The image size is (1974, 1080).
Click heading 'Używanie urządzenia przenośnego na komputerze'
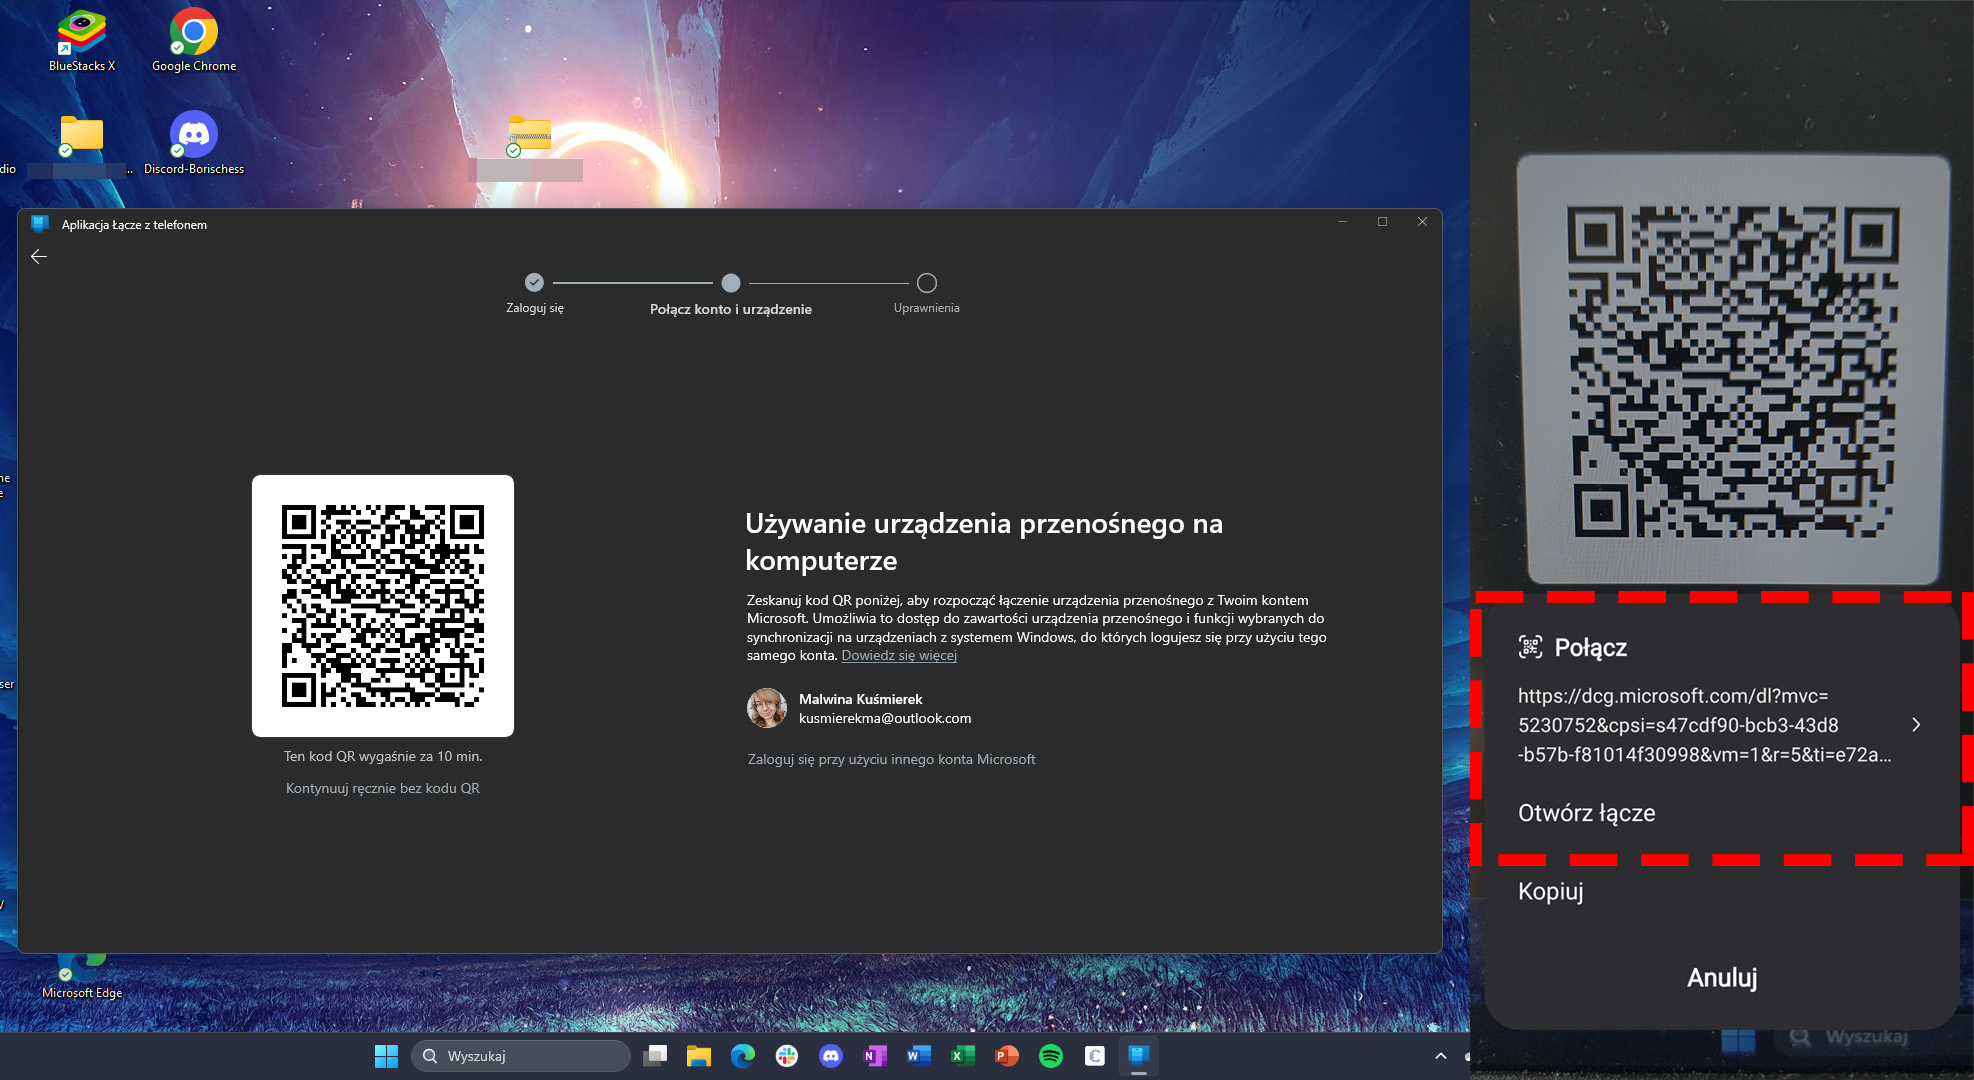(x=984, y=541)
